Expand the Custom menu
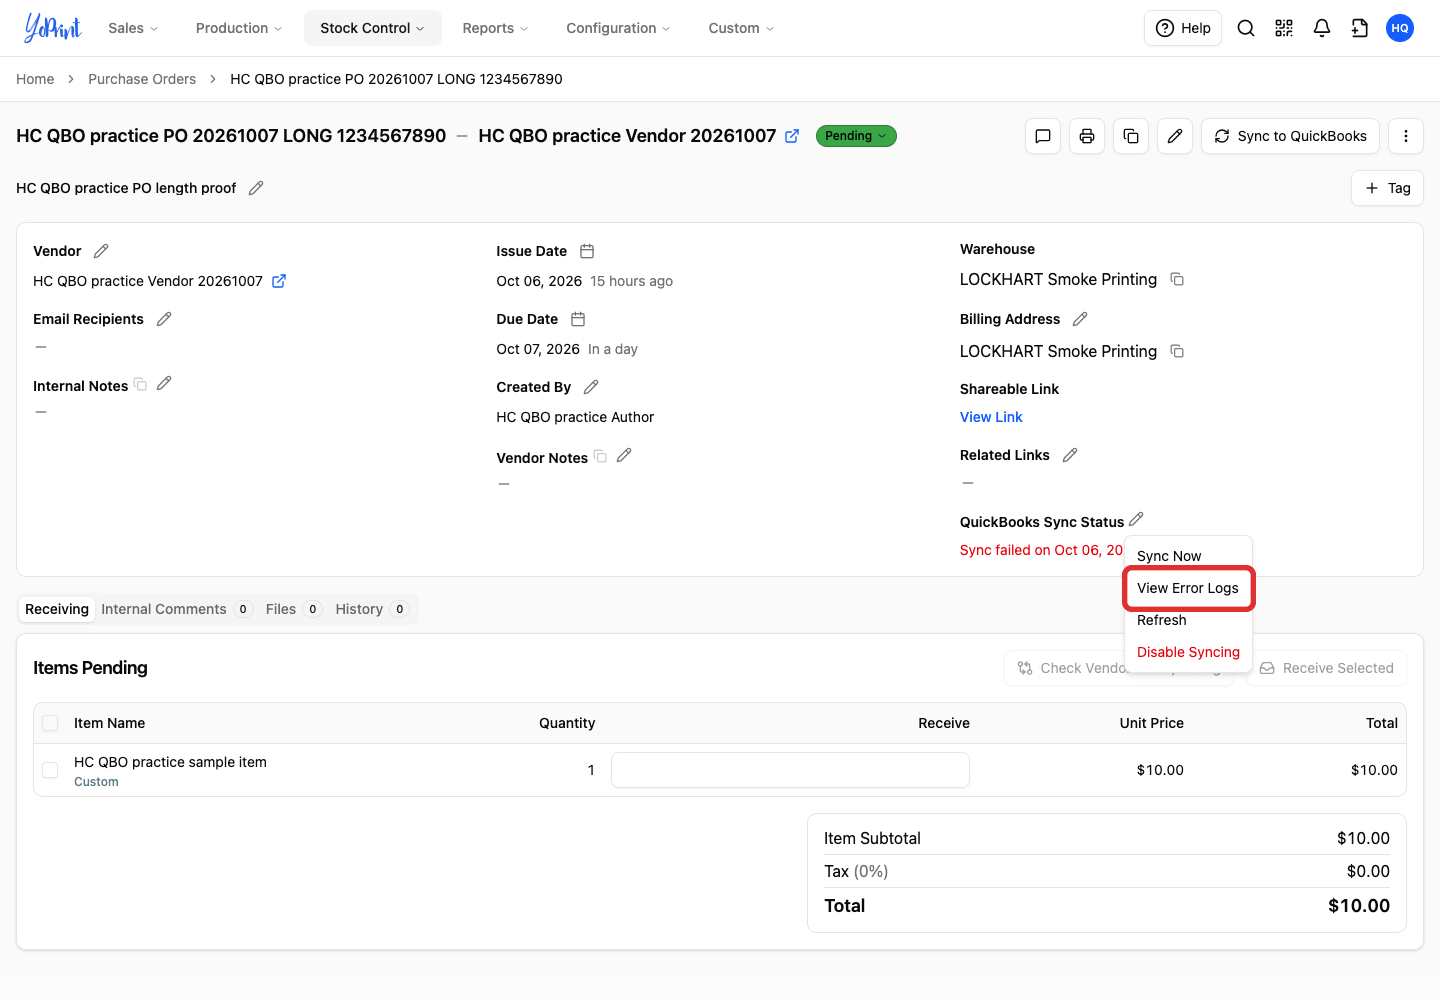 742,28
